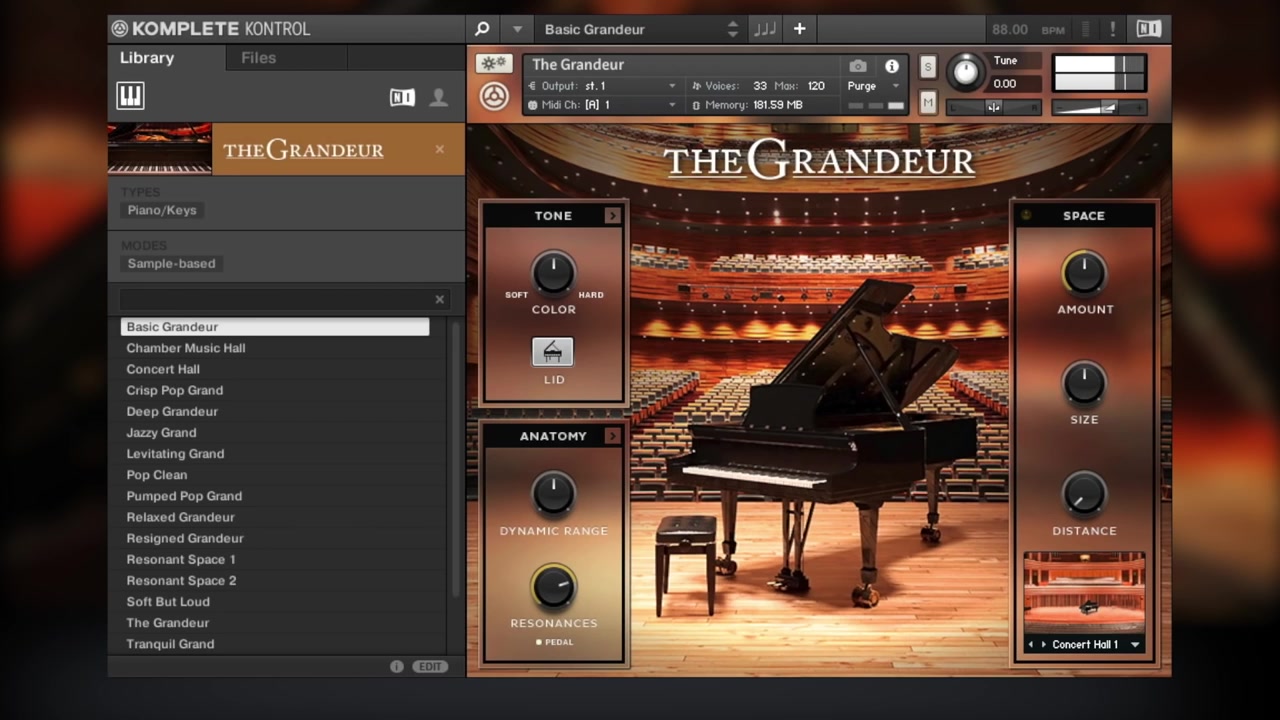
Task: Expand the TONE section arrow
Action: [x=612, y=215]
